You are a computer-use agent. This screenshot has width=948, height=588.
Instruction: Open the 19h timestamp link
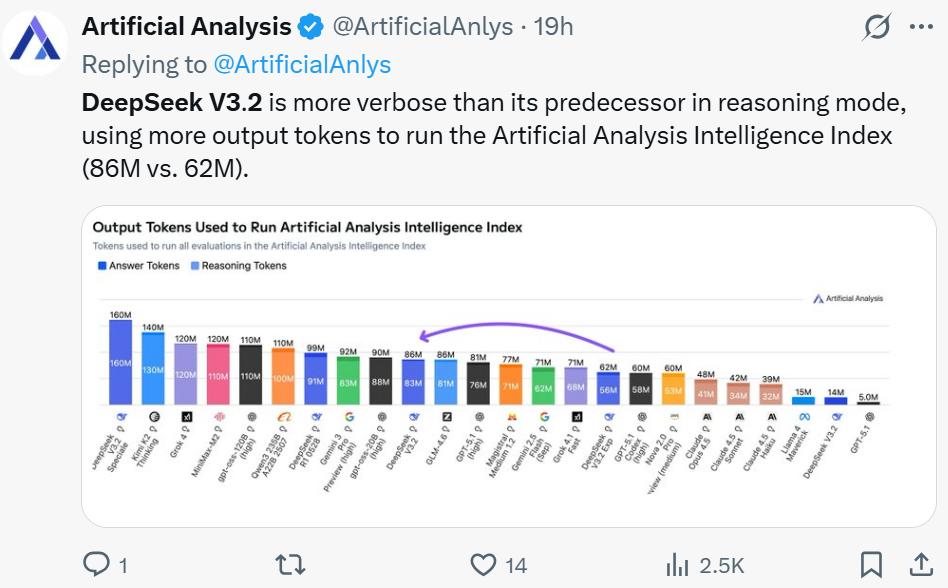pos(554,27)
